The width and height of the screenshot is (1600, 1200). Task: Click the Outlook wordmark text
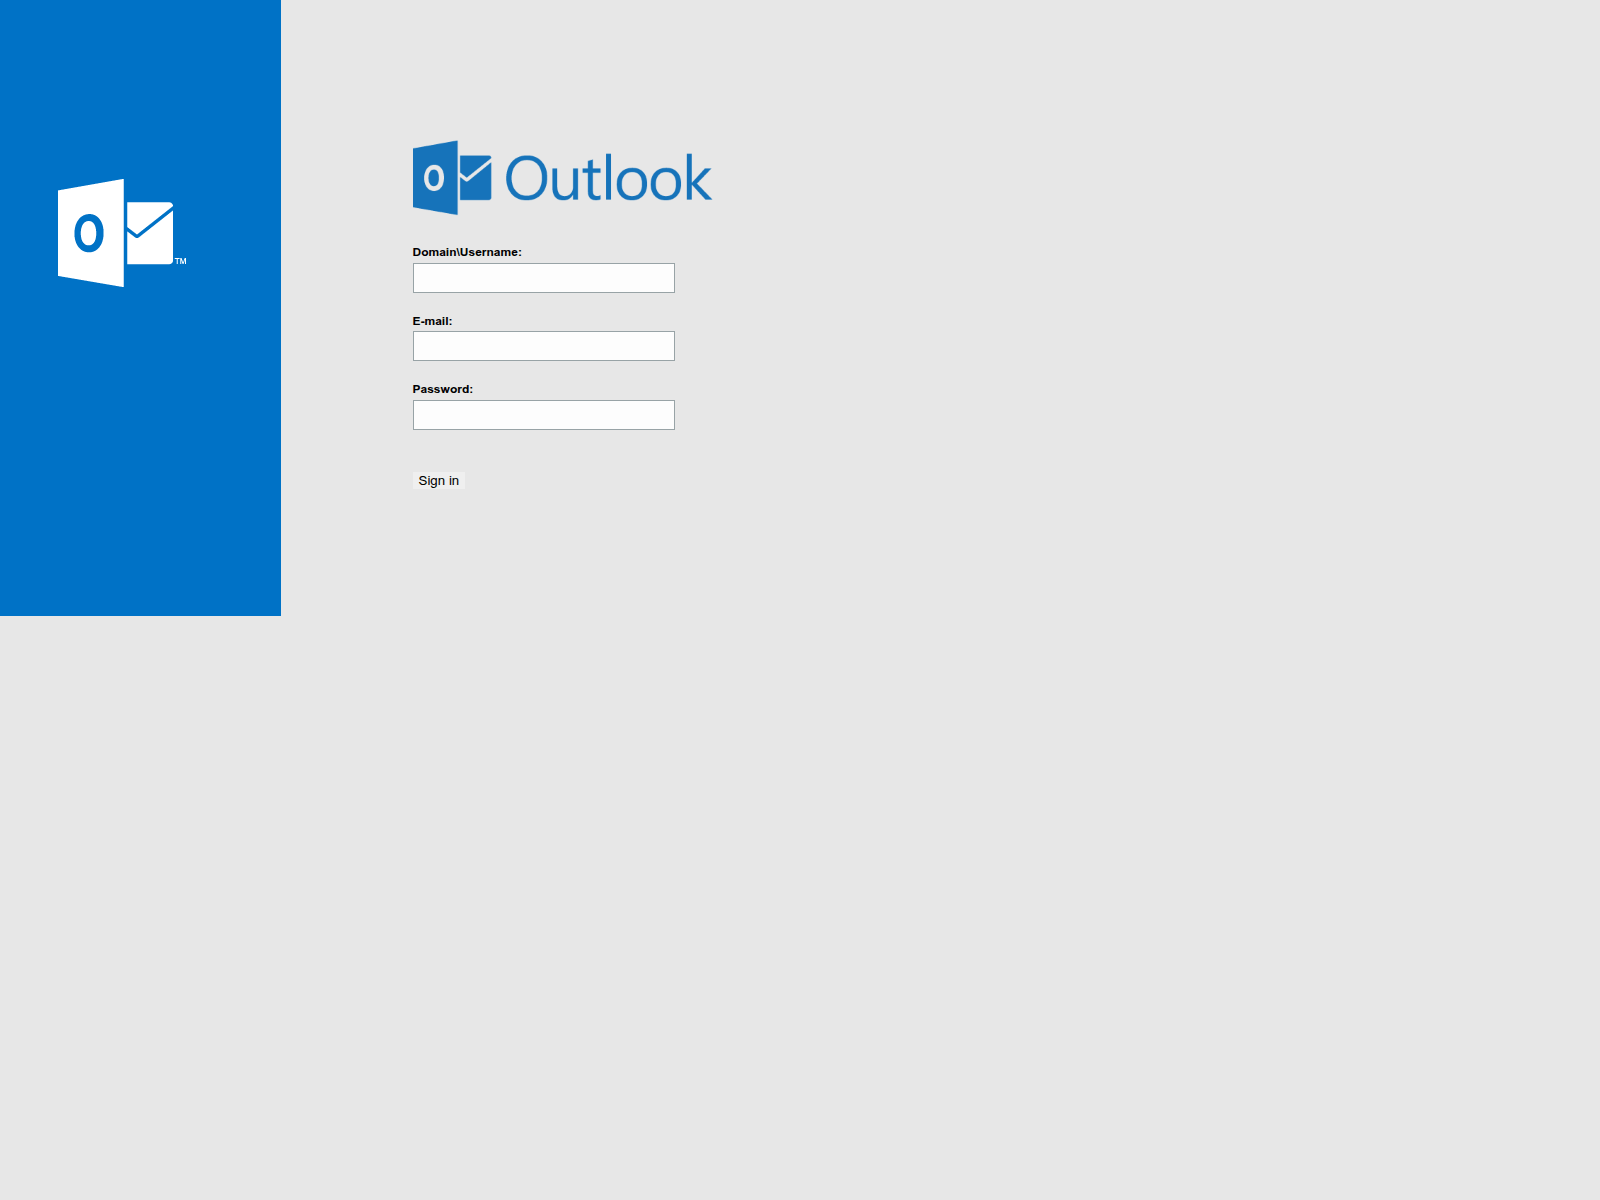point(608,179)
